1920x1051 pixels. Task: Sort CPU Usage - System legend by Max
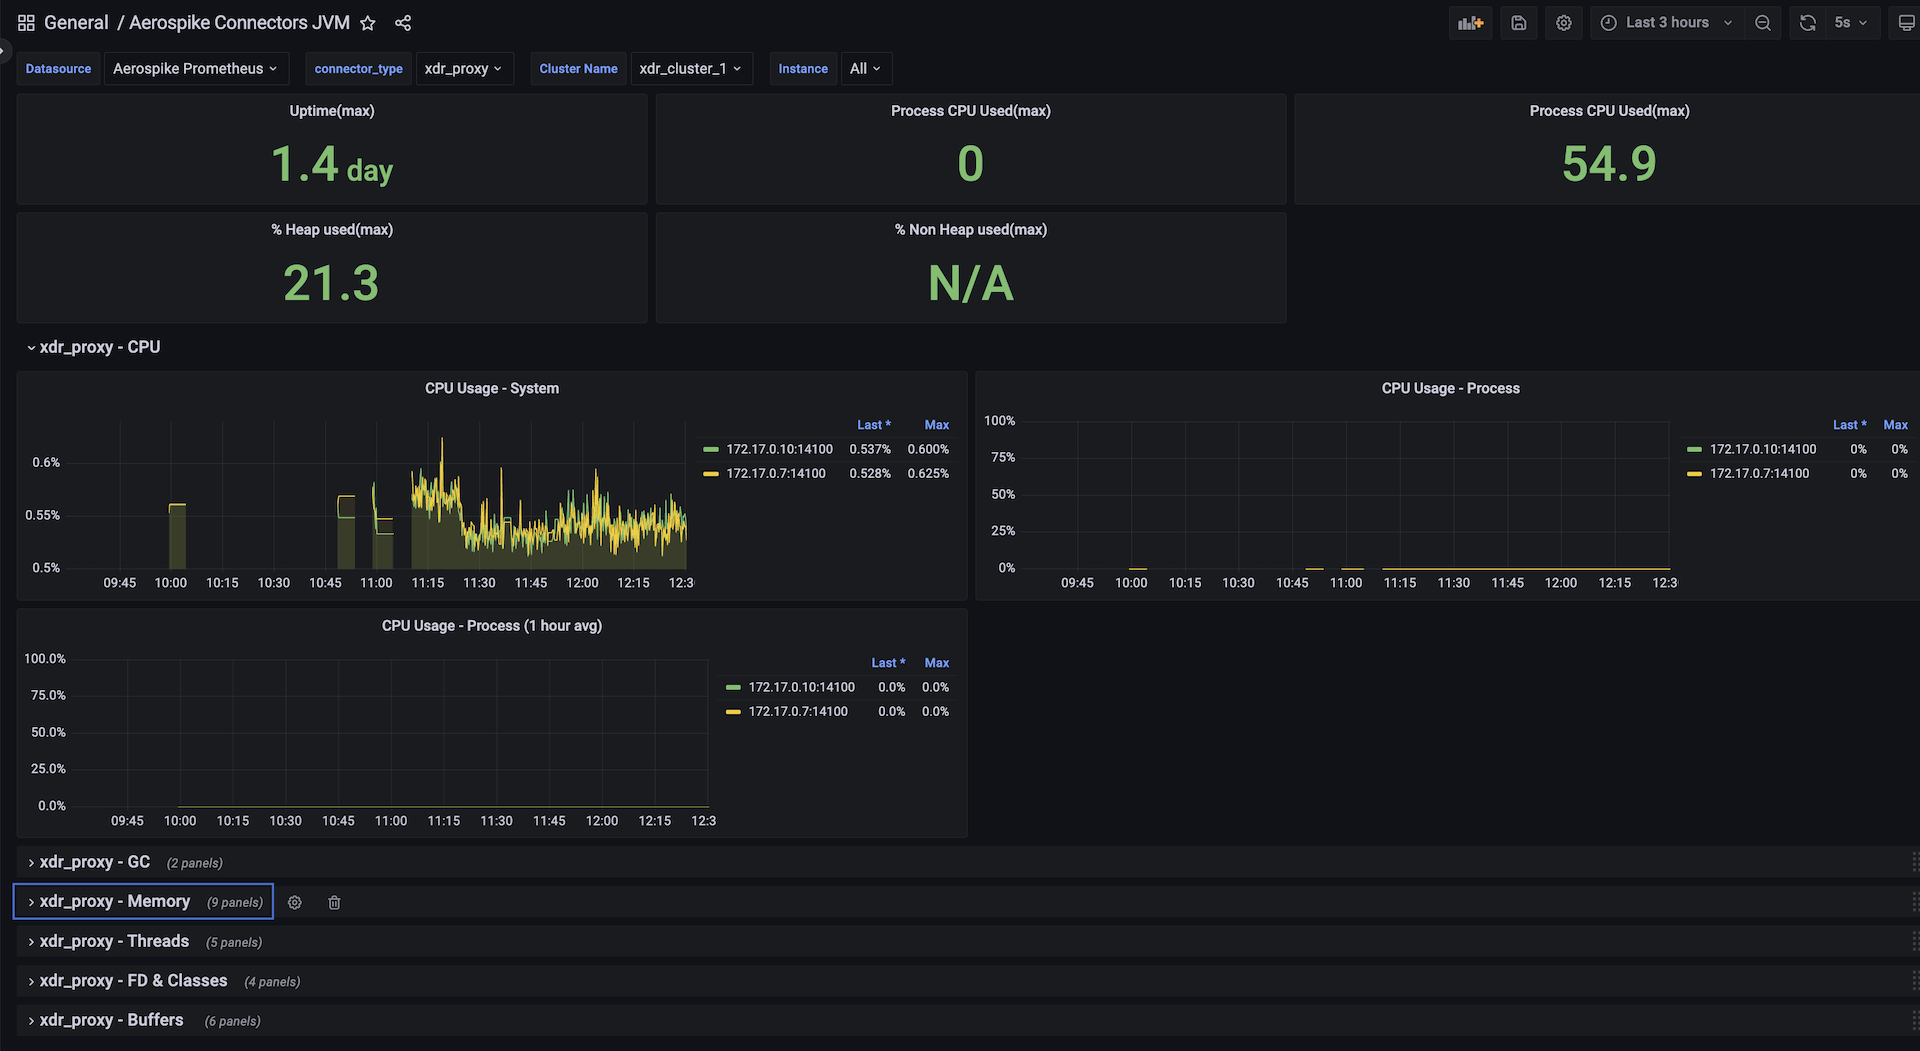click(937, 425)
